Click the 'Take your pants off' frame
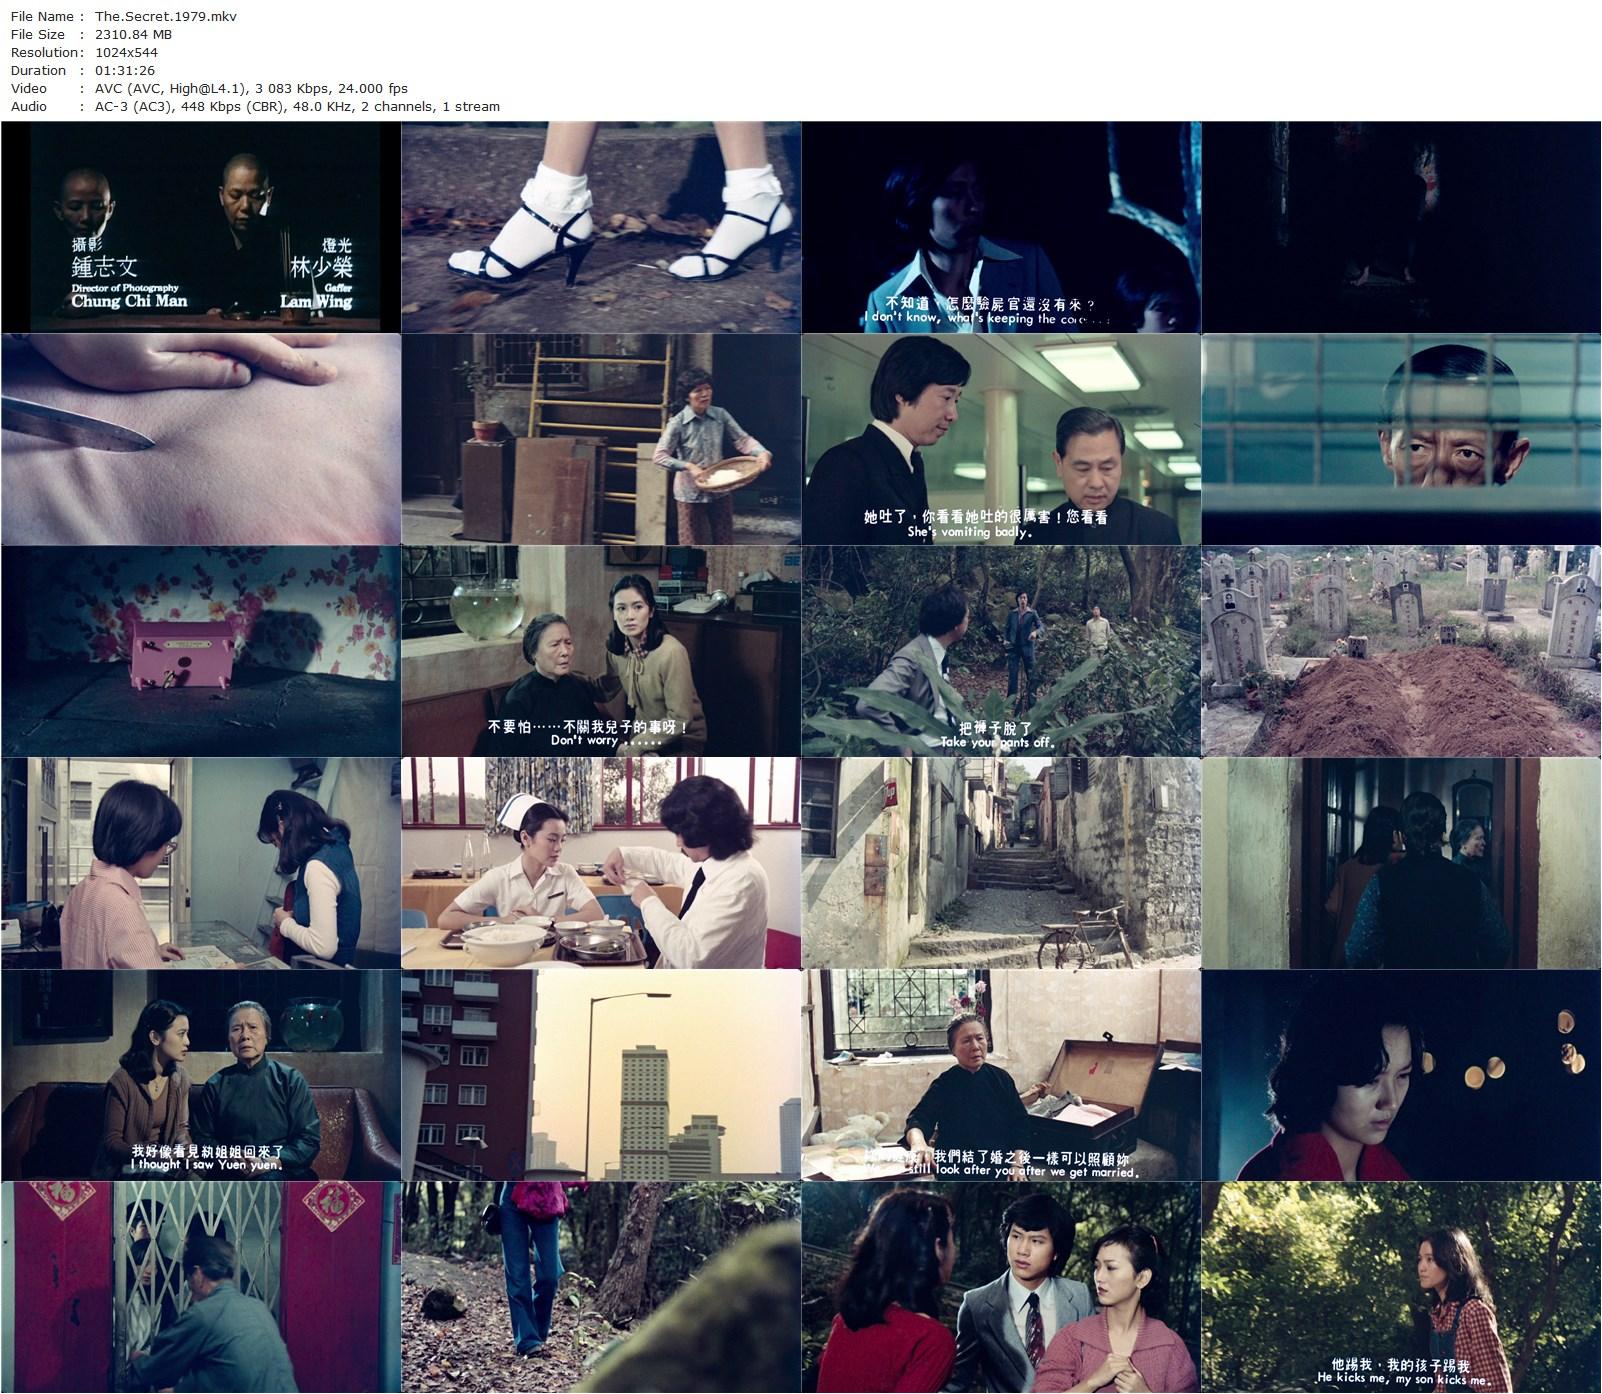This screenshot has height=1394, width=1602. coord(1001,651)
